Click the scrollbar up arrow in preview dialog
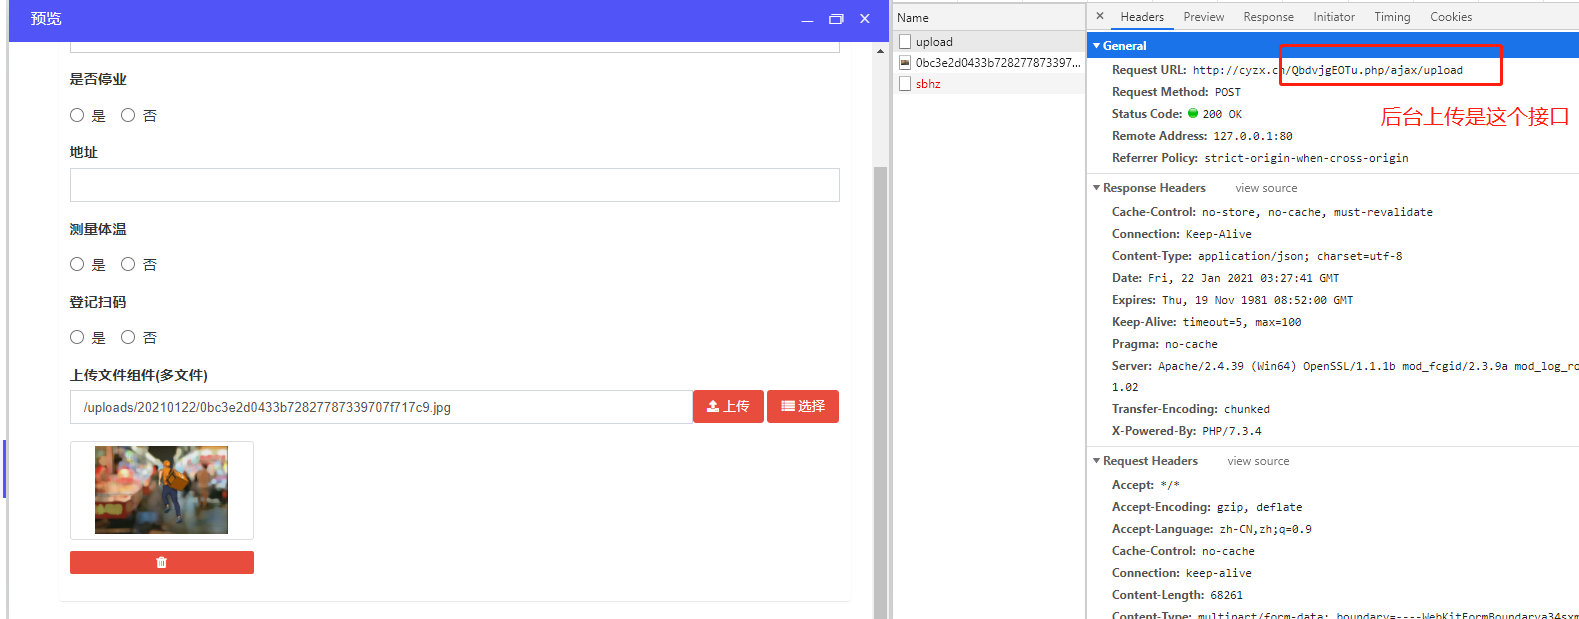Screen dimensions: 1579x619 (x=880, y=50)
